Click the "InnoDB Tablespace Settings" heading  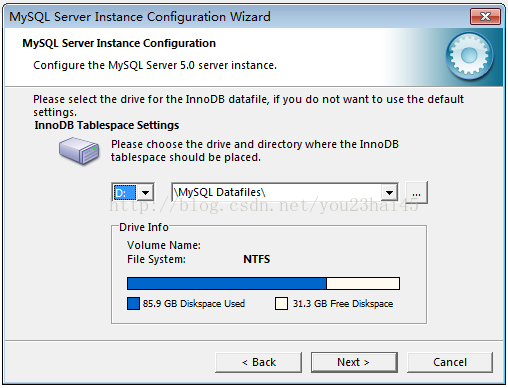click(107, 125)
